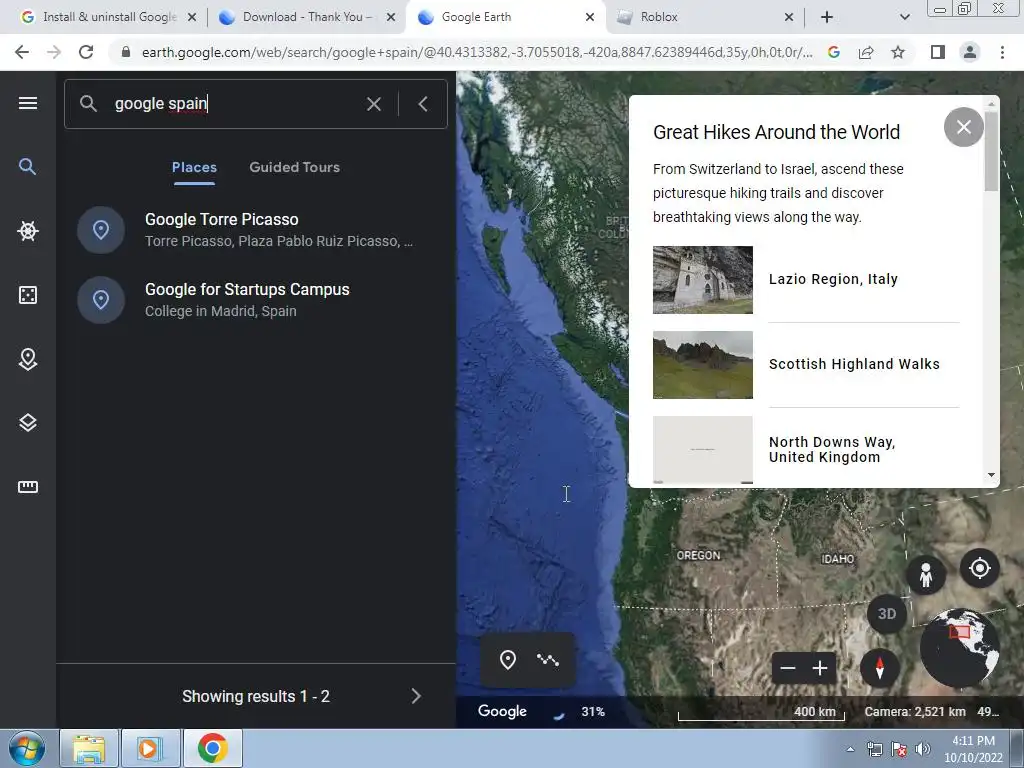Click the mini globe overview

(x=959, y=647)
